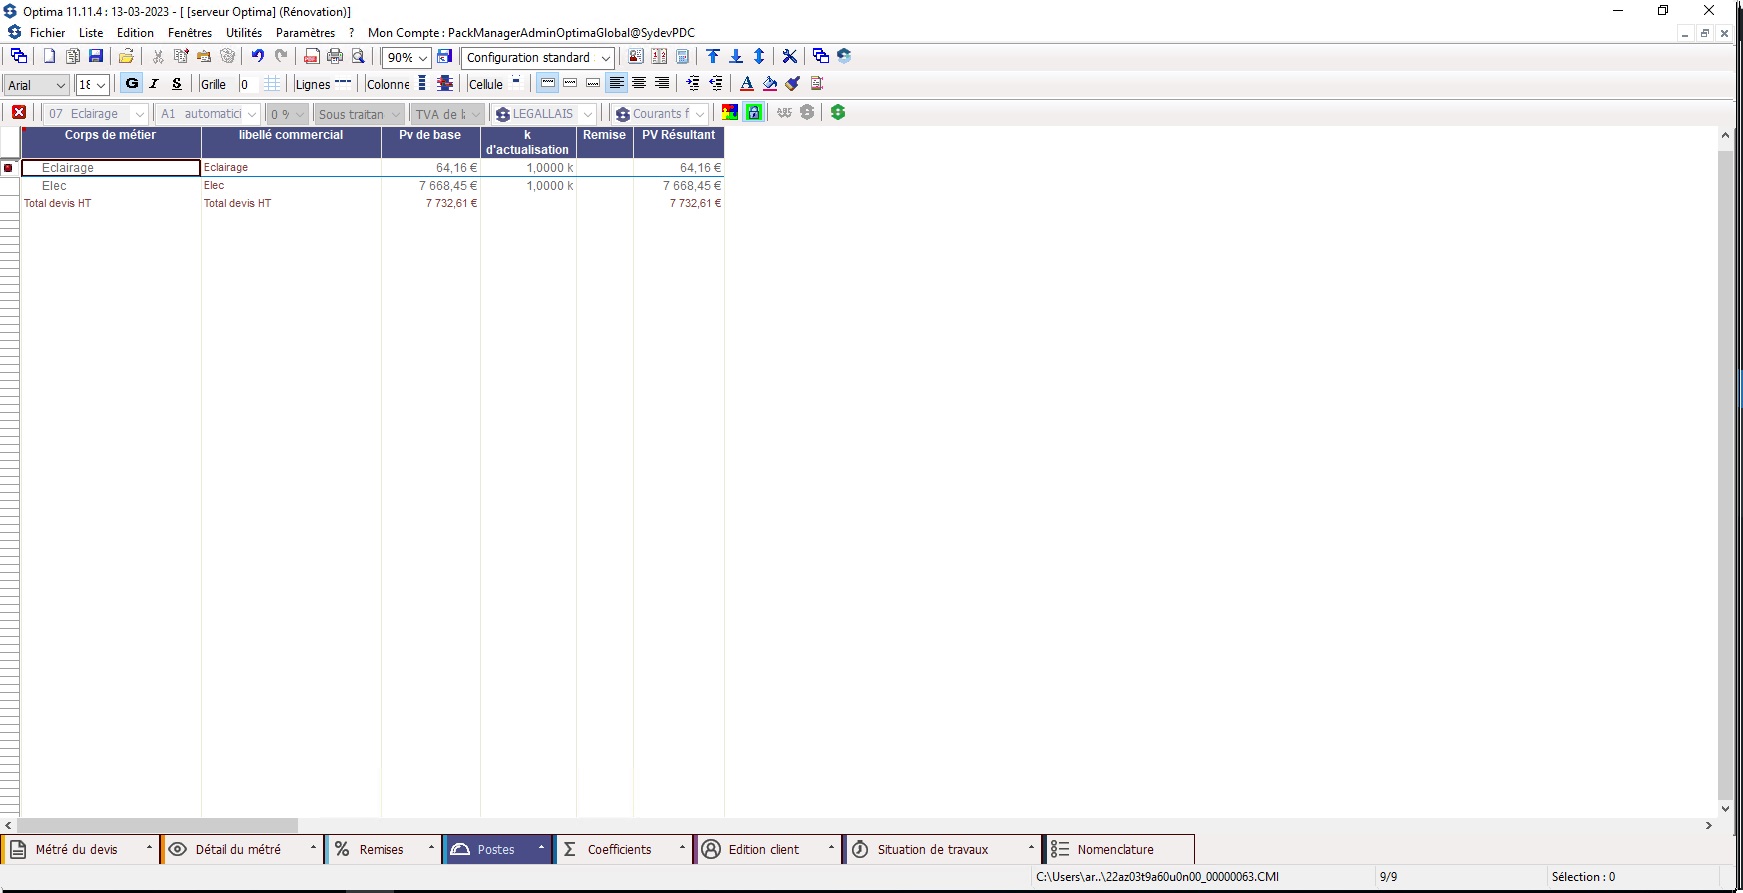Click the format painter brush icon
The image size is (1743, 893).
pyautogui.click(x=793, y=84)
